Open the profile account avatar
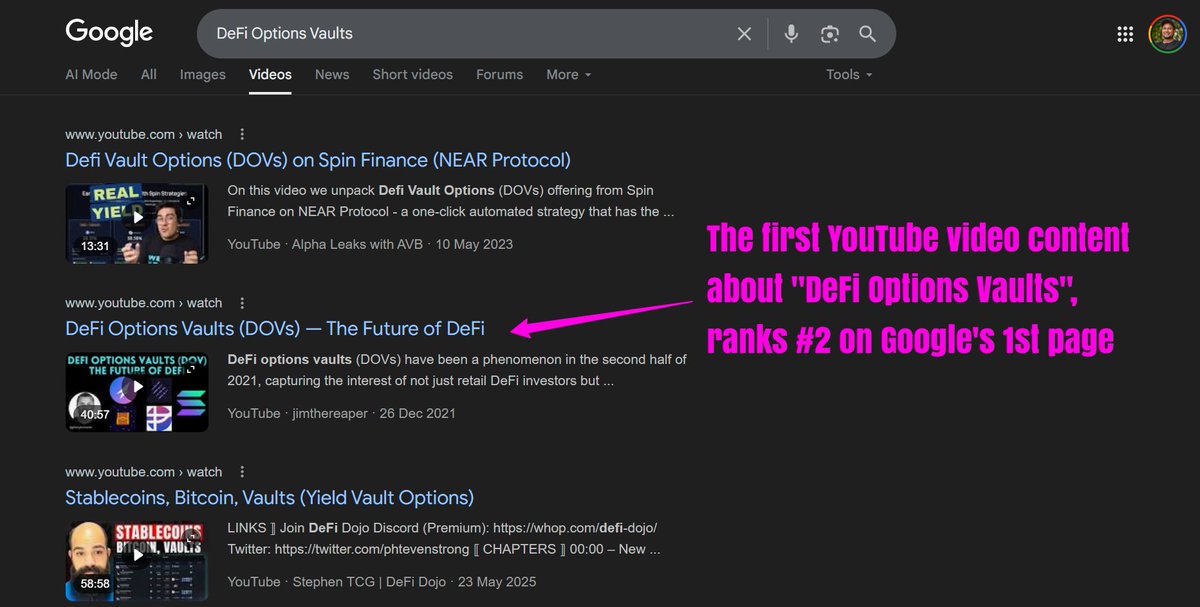Image resolution: width=1200 pixels, height=607 pixels. coord(1168,33)
